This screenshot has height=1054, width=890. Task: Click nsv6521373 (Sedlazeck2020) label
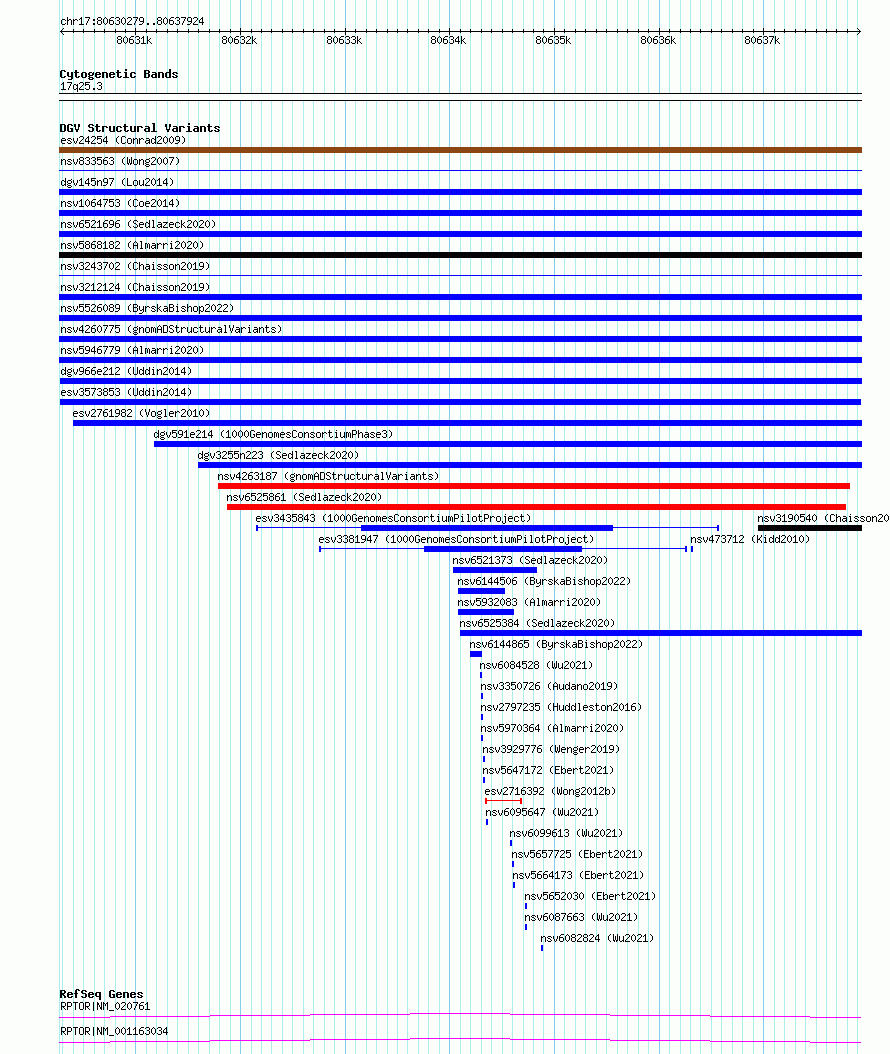tap(530, 560)
